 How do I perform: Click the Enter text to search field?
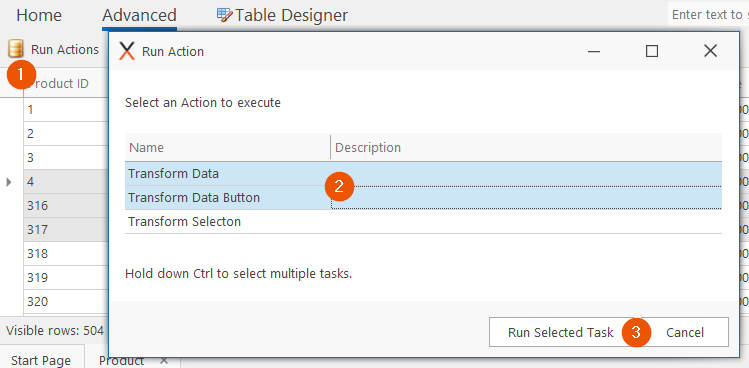(709, 15)
